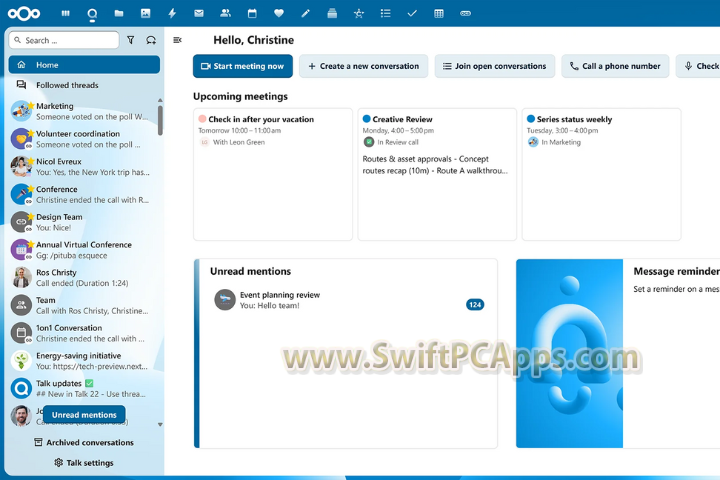The width and height of the screenshot is (720, 480).
Task: Open the Marketing conversation
Action: click(x=83, y=111)
